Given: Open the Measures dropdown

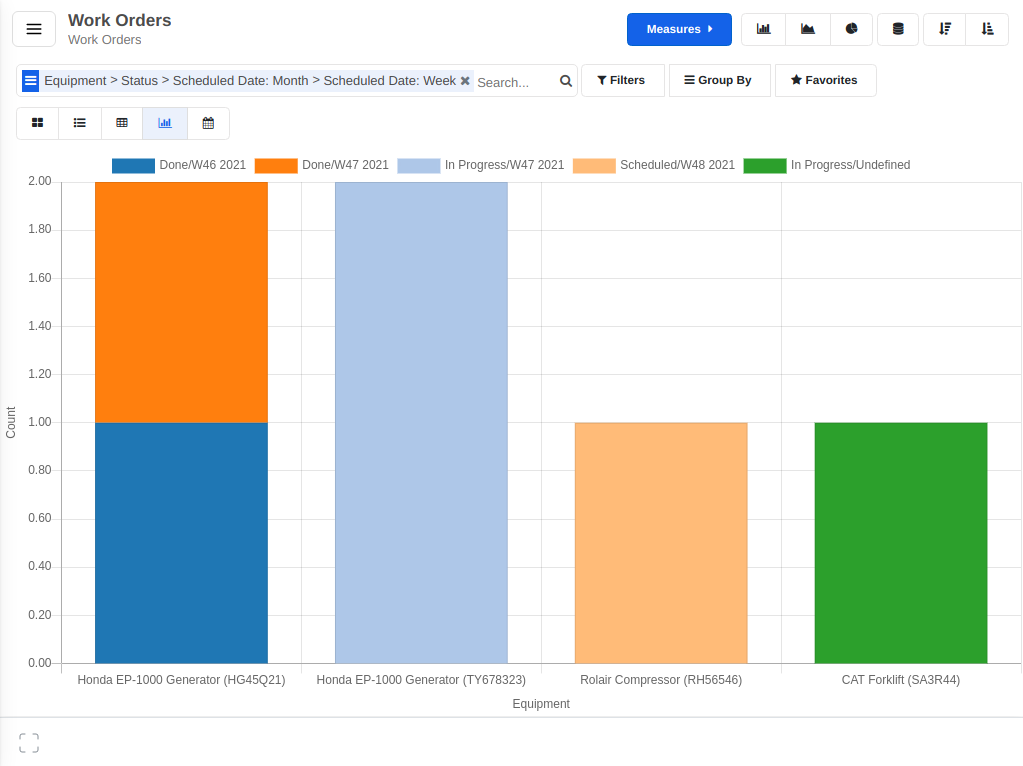Looking at the screenshot, I should coord(679,29).
